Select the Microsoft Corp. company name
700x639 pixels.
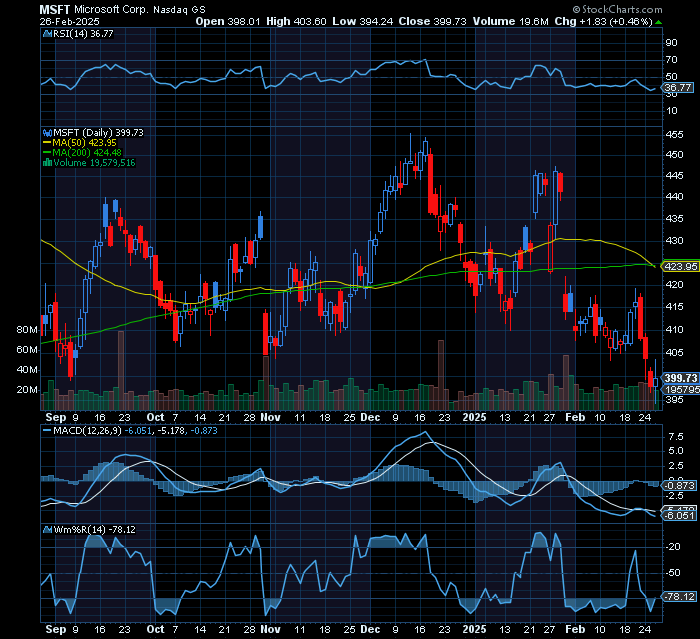[x=110, y=8]
